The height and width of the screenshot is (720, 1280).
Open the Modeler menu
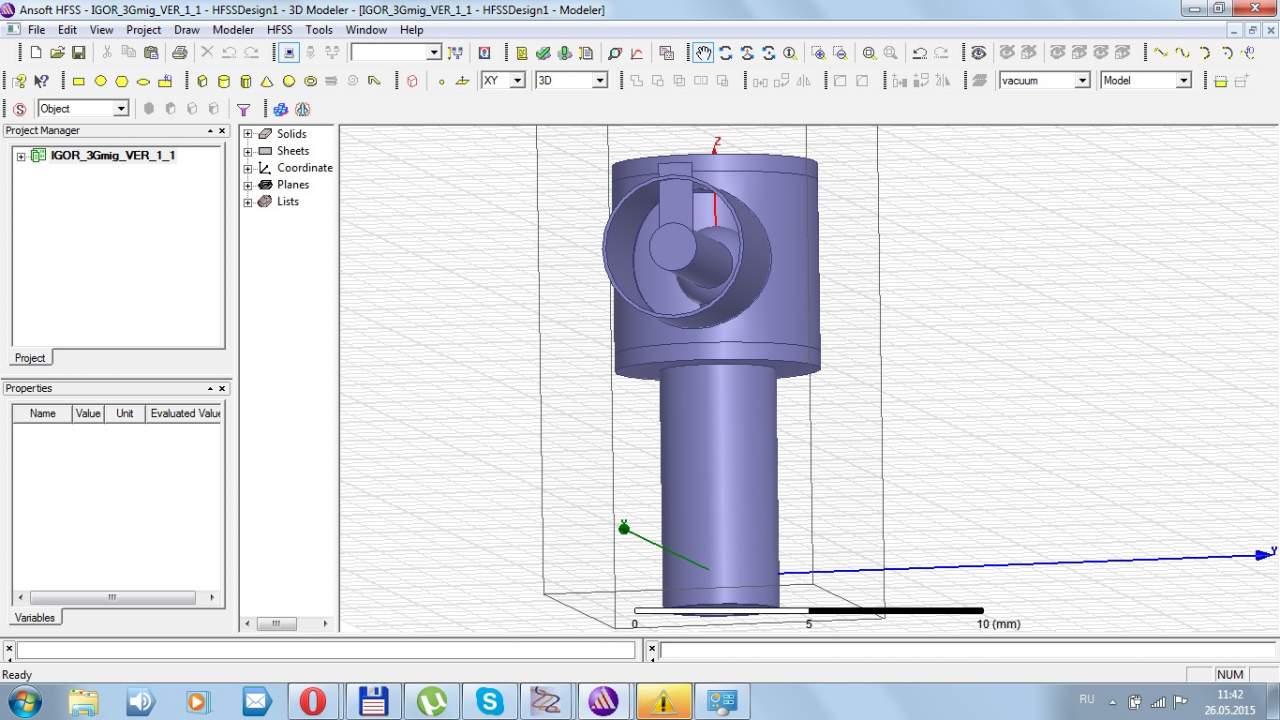(x=233, y=30)
